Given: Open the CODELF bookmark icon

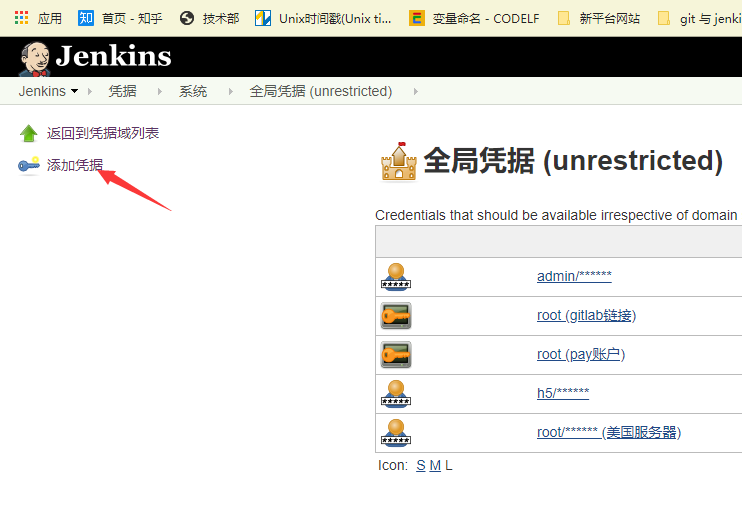Looking at the screenshot, I should pyautogui.click(x=416, y=18).
